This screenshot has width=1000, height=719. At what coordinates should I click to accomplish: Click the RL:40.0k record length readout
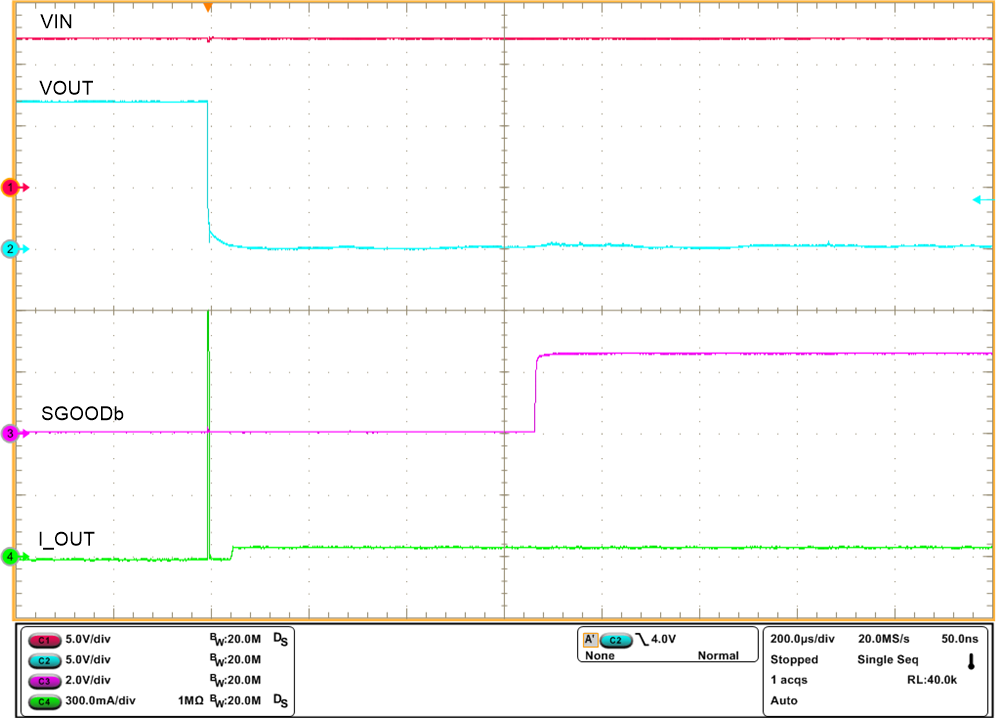[933, 679]
